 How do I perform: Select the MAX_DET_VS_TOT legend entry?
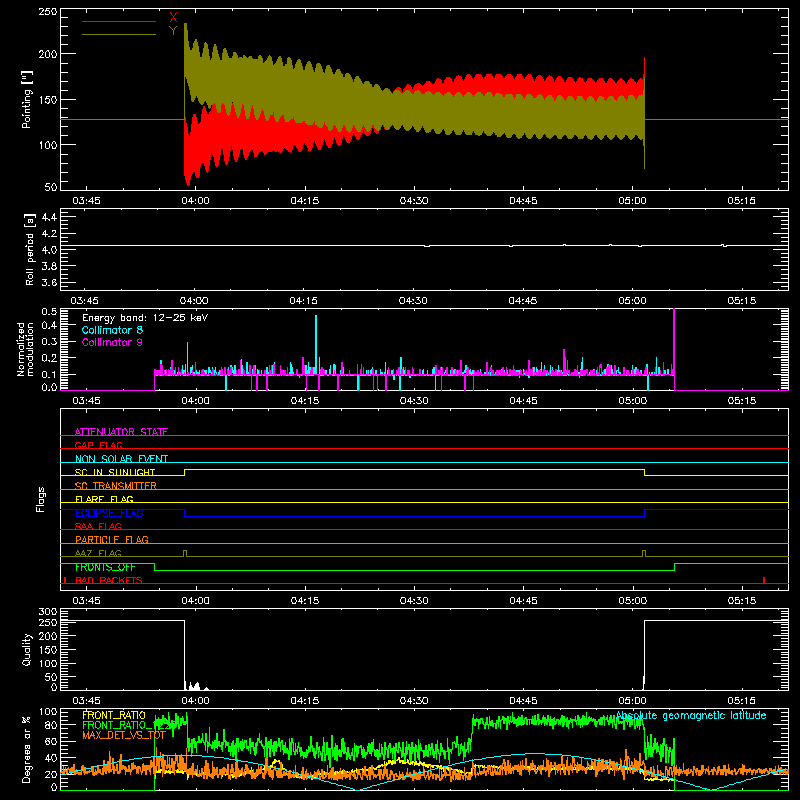click(x=124, y=735)
